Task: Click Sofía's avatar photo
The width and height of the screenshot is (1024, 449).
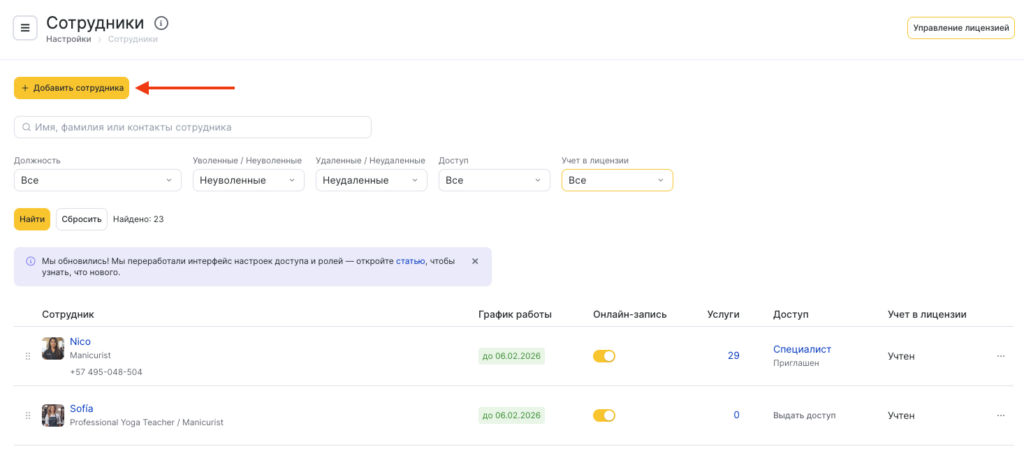Action: pos(53,415)
